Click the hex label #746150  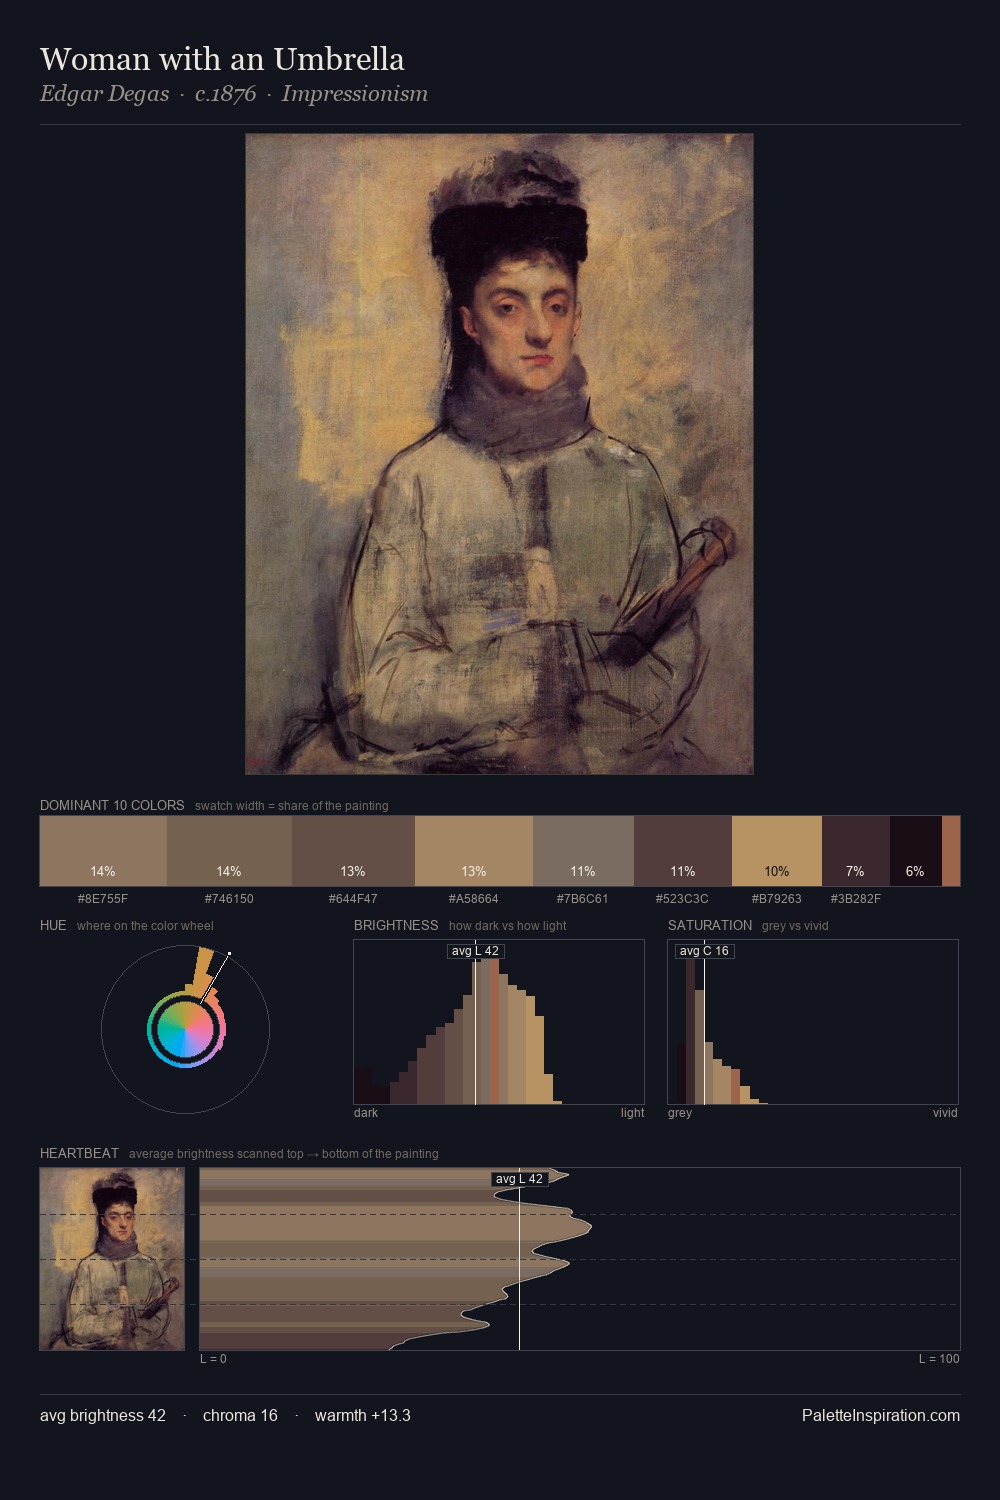coord(229,899)
